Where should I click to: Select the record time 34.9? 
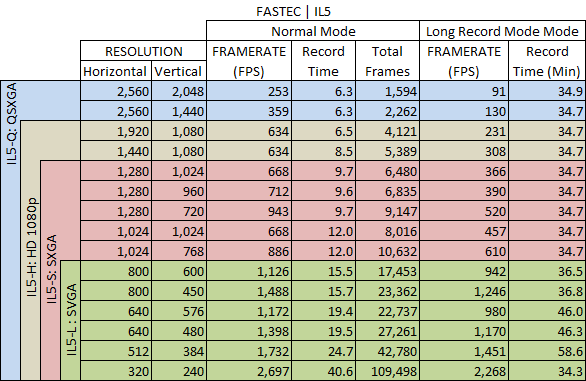click(x=547, y=91)
